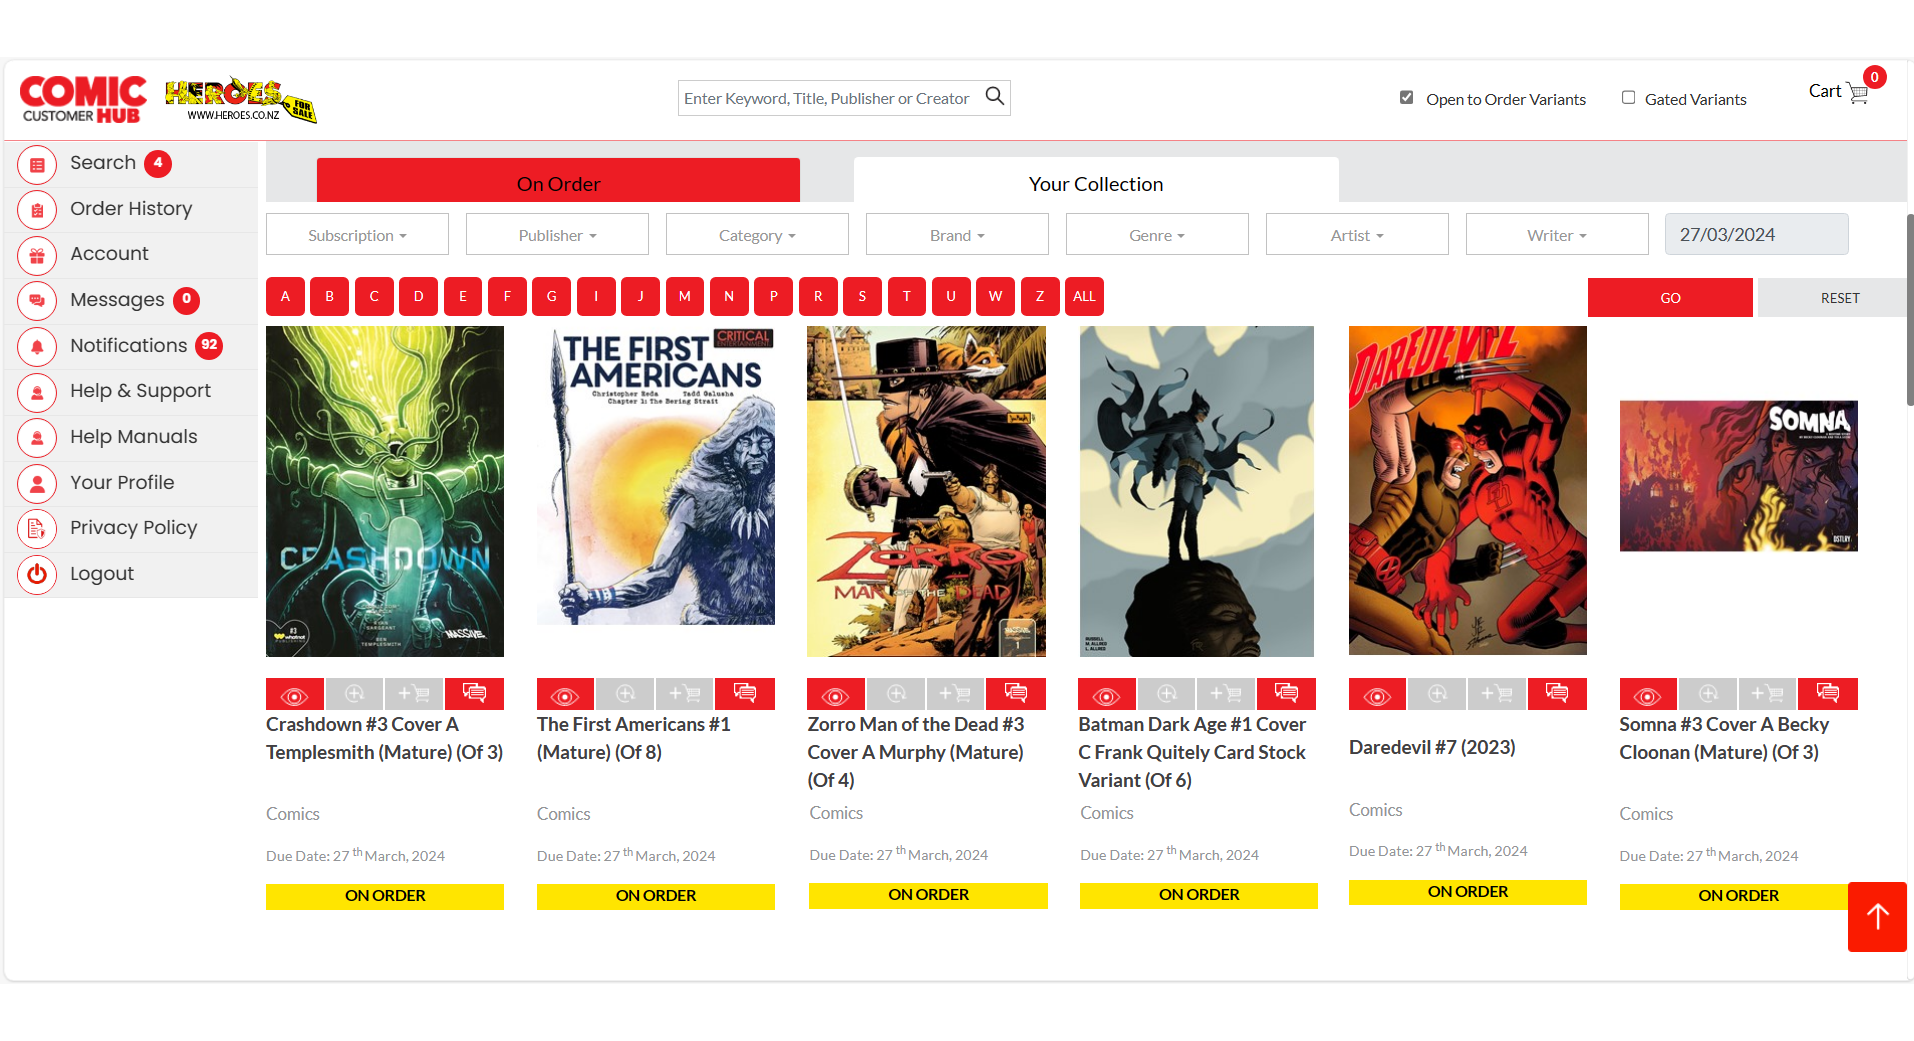Open the Daredevil #7 cover thumbnail
The height and width of the screenshot is (1041, 1914).
(1467, 490)
